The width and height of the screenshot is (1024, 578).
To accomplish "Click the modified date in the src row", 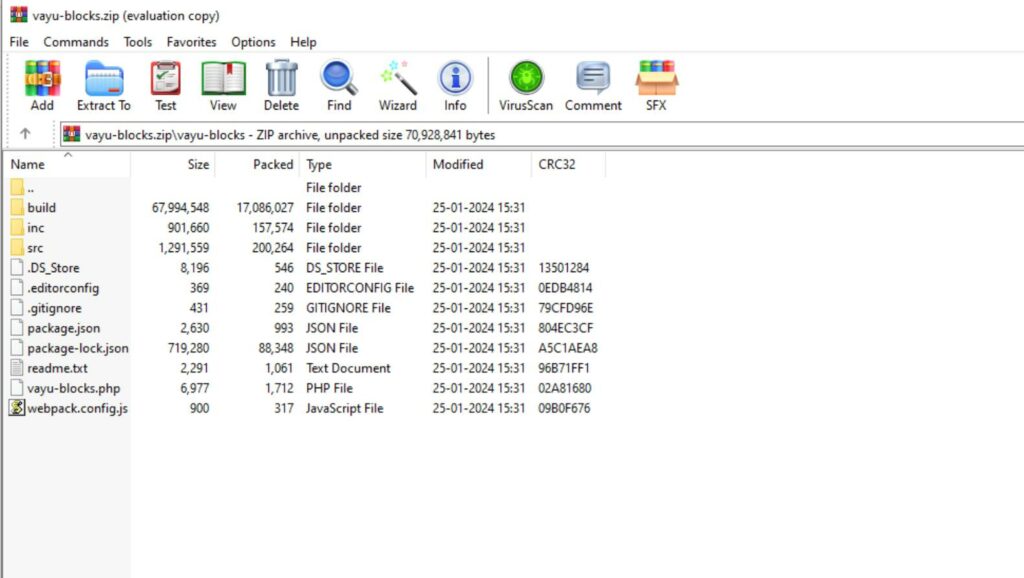I will tap(479, 248).
